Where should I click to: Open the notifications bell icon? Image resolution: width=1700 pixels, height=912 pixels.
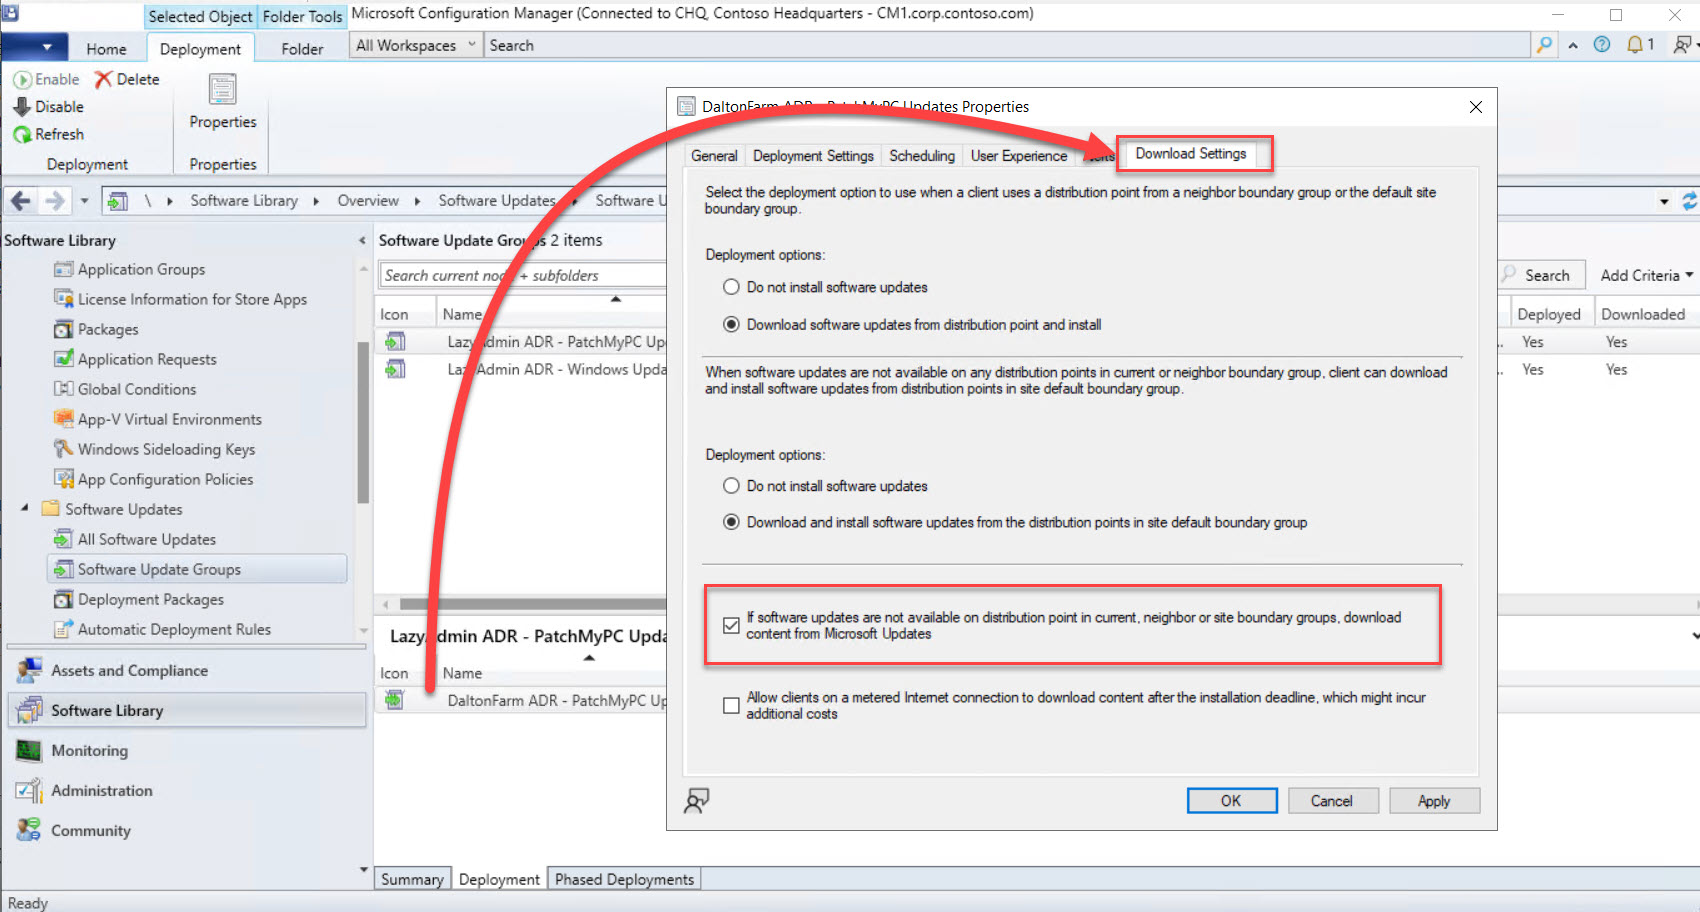(1635, 45)
